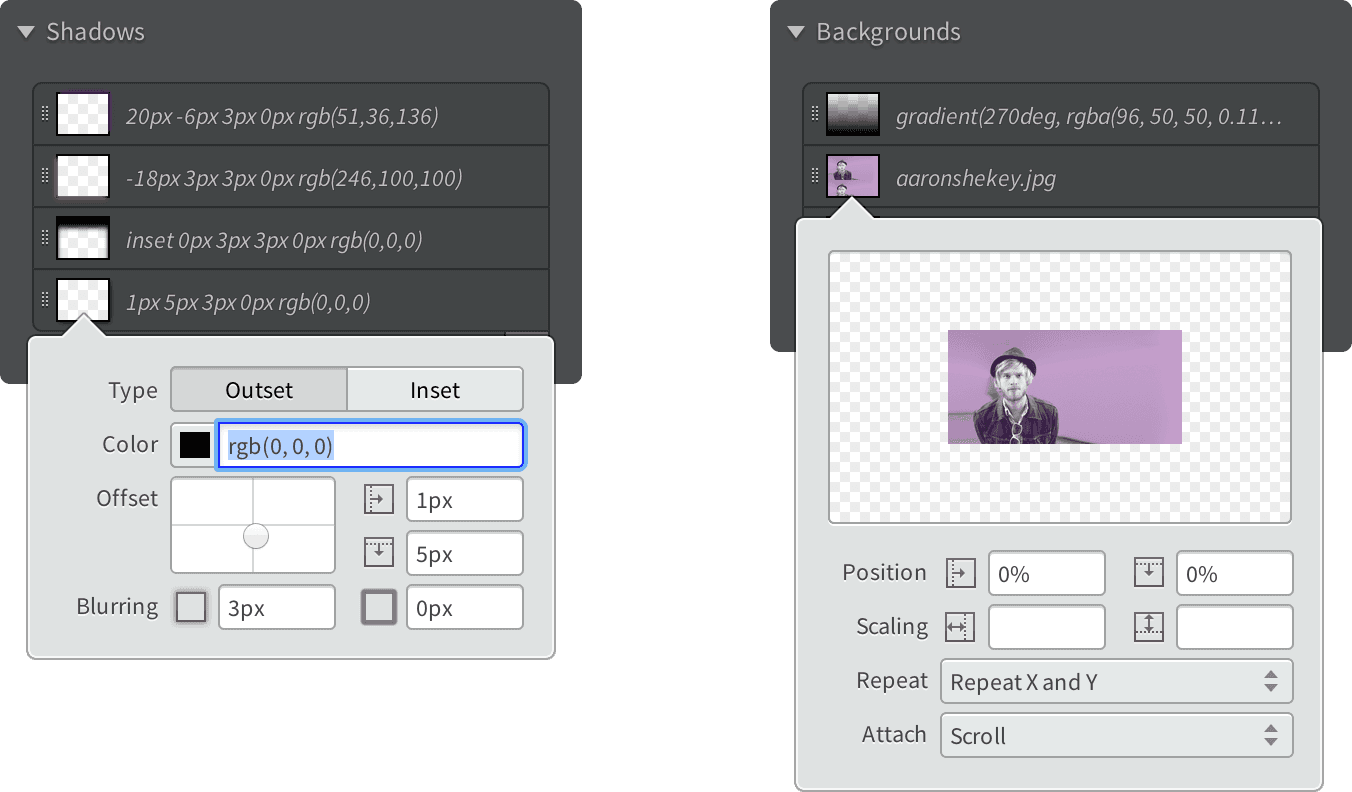
Task: Switch shadow type to Outset
Action: pyautogui.click(x=258, y=390)
